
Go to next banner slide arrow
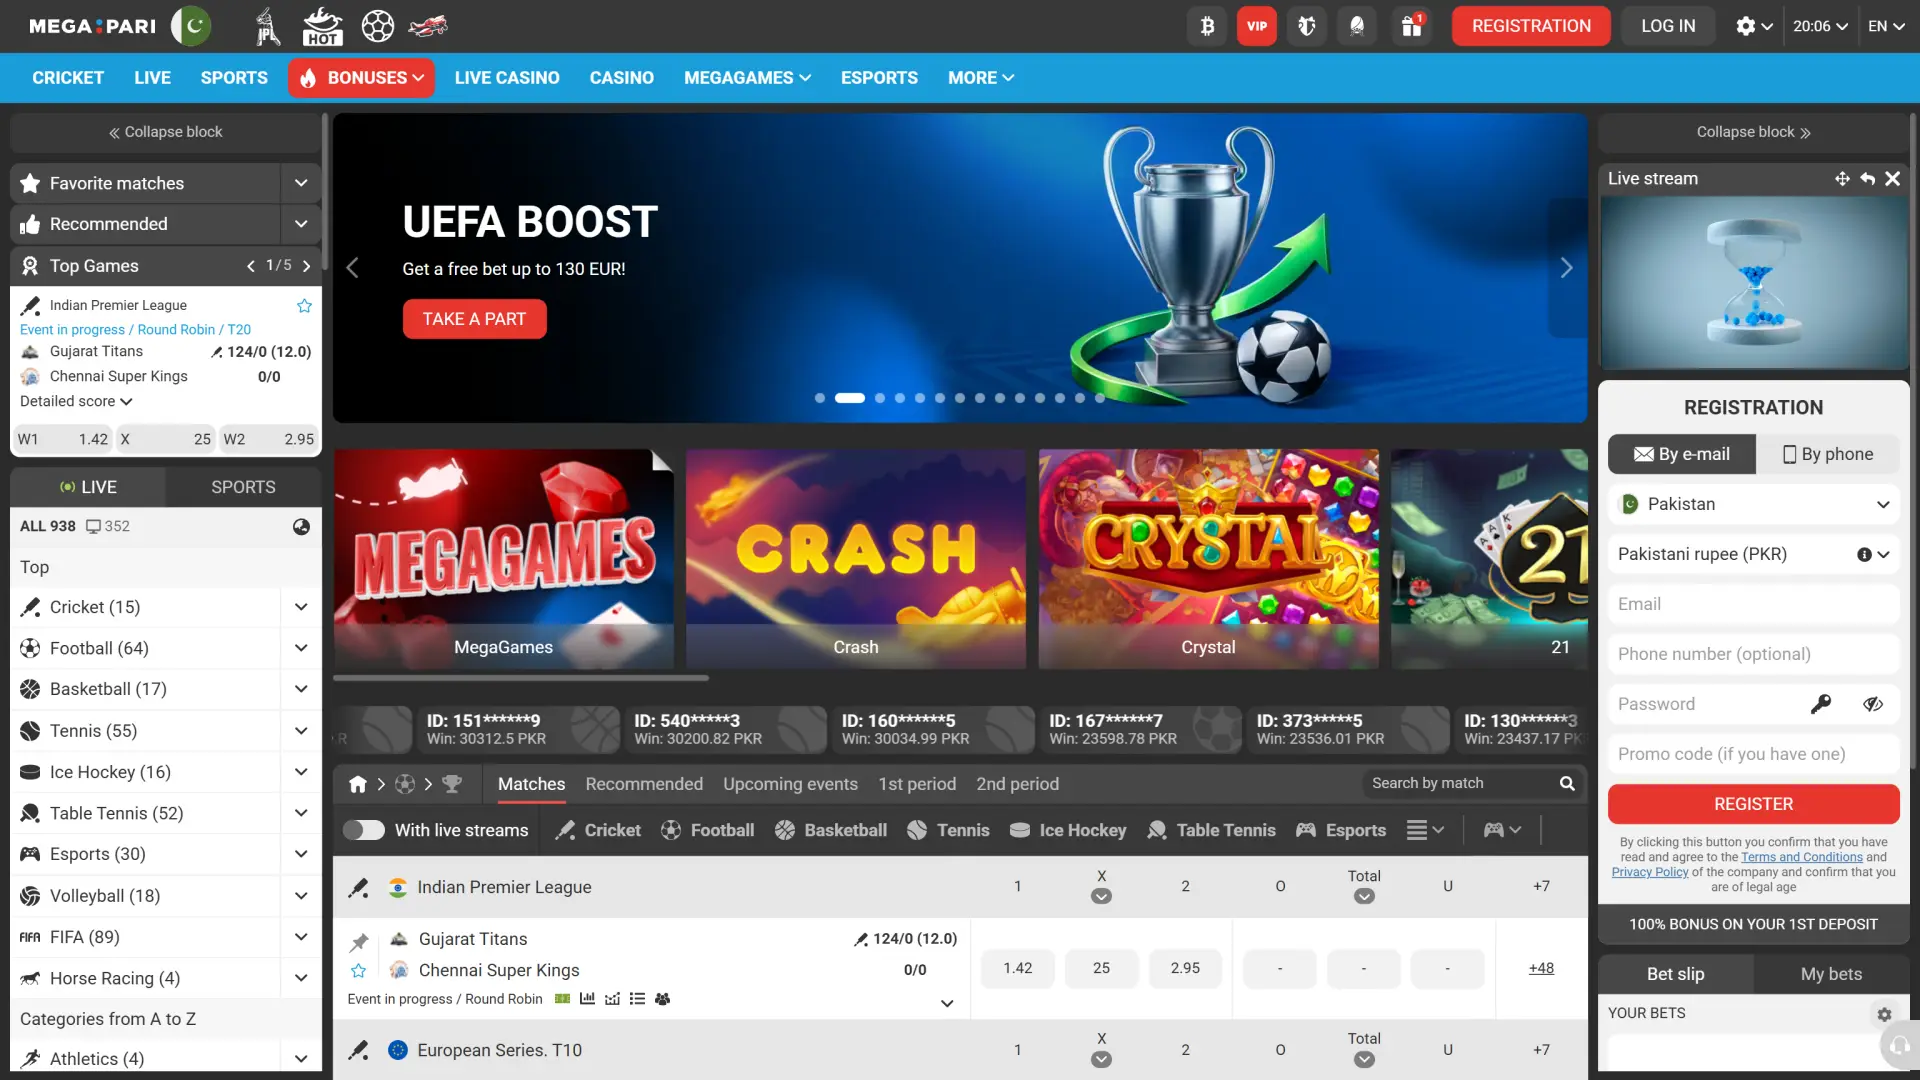1566,268
